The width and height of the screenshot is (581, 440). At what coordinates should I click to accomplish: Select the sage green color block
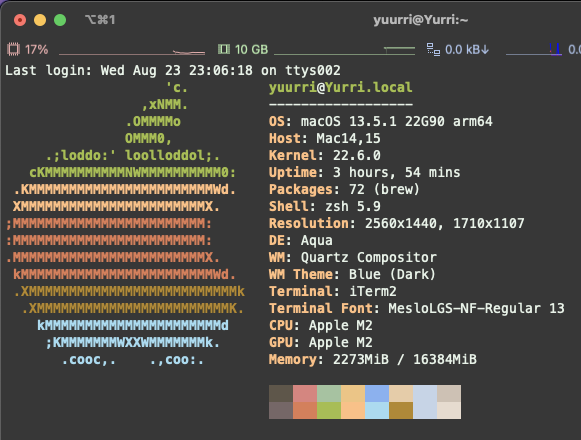(329, 393)
